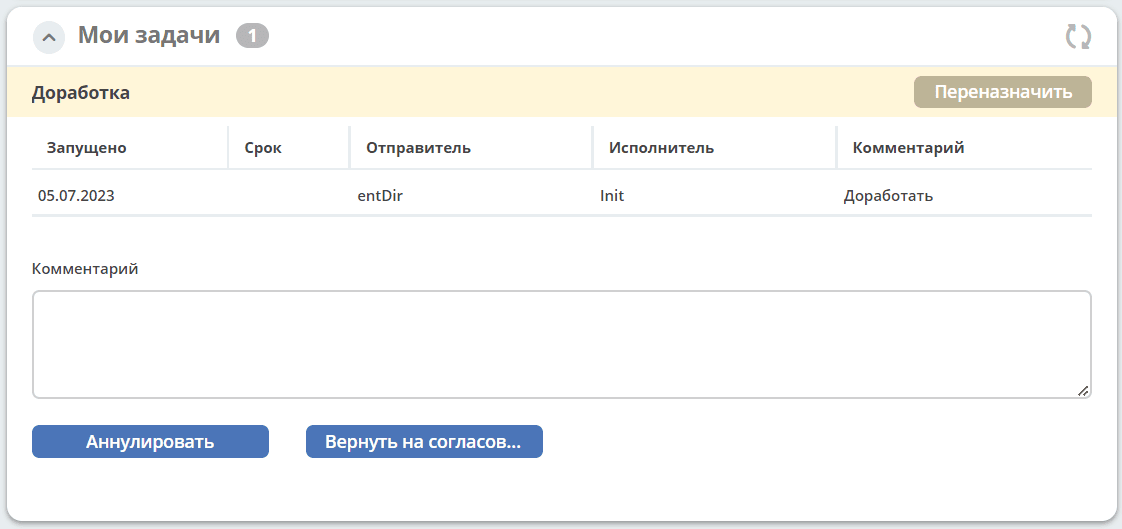Click the Срок column header

(263, 148)
